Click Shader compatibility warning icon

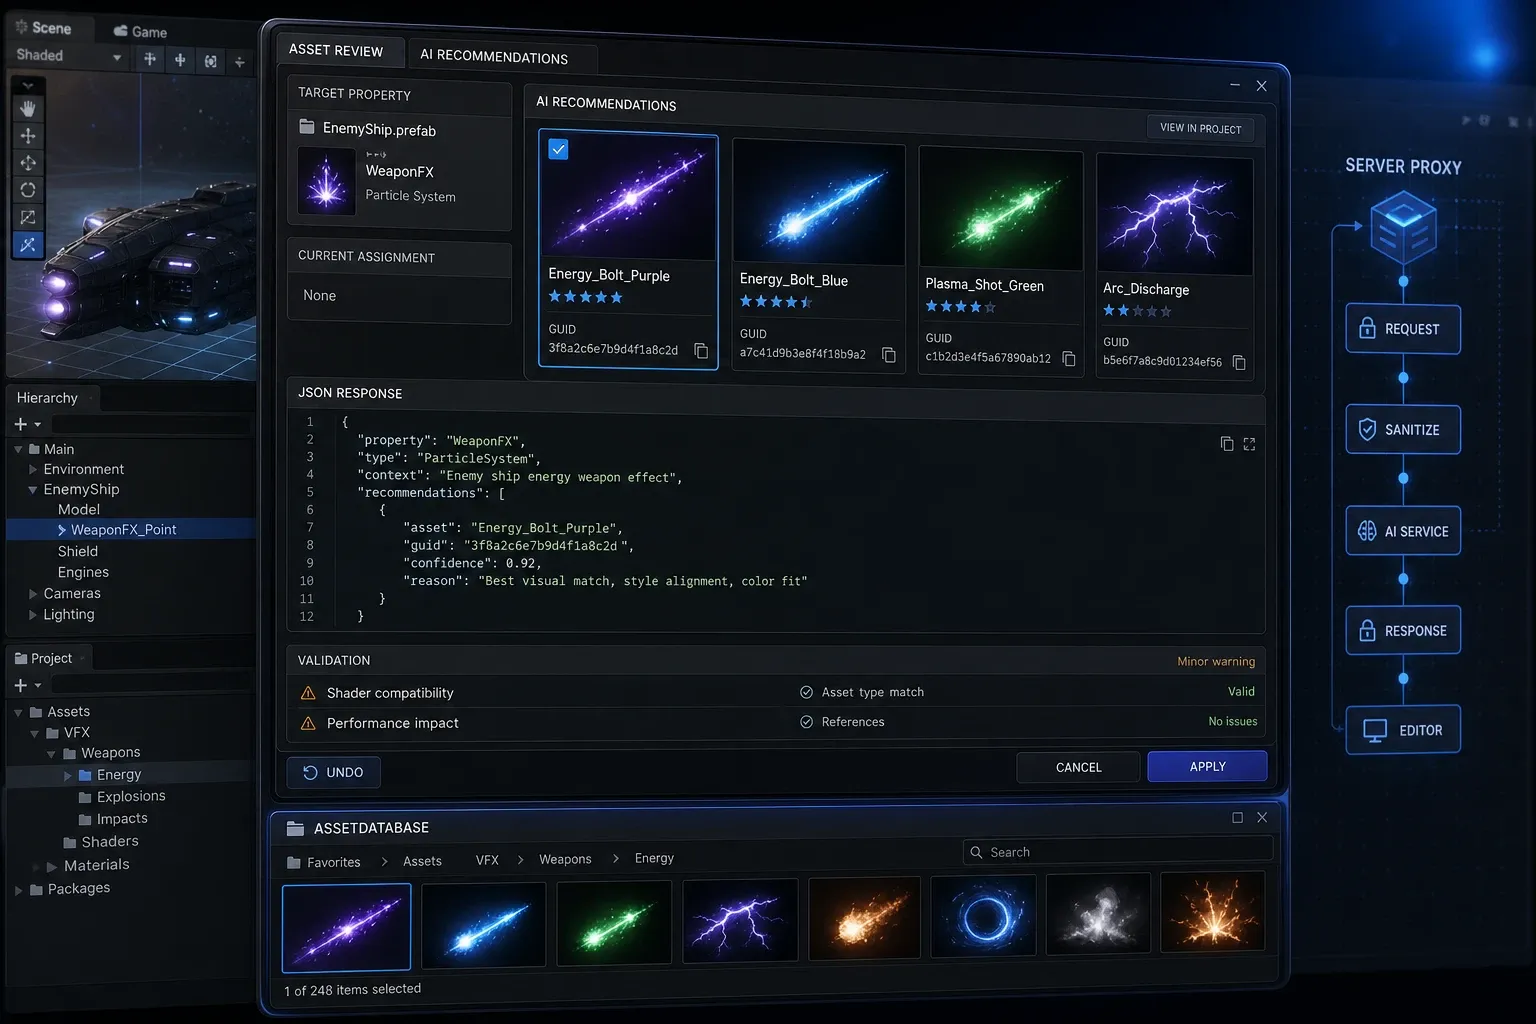click(308, 693)
